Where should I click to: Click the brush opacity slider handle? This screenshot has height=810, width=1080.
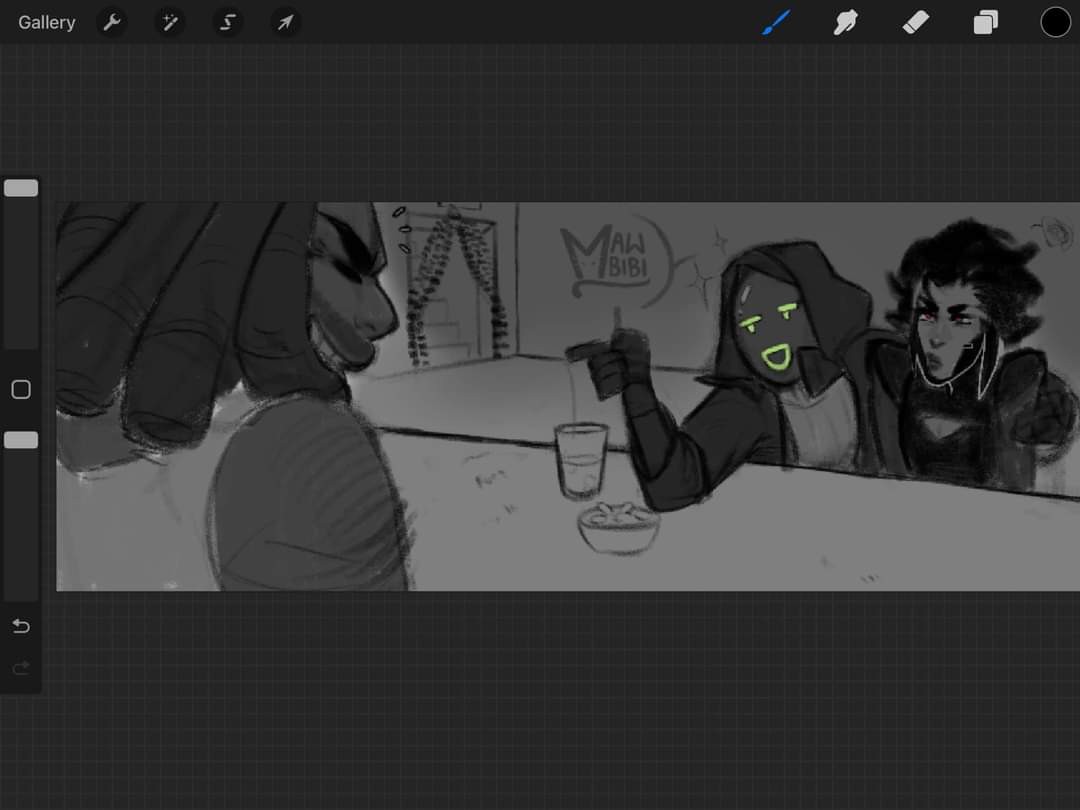[x=21, y=440]
